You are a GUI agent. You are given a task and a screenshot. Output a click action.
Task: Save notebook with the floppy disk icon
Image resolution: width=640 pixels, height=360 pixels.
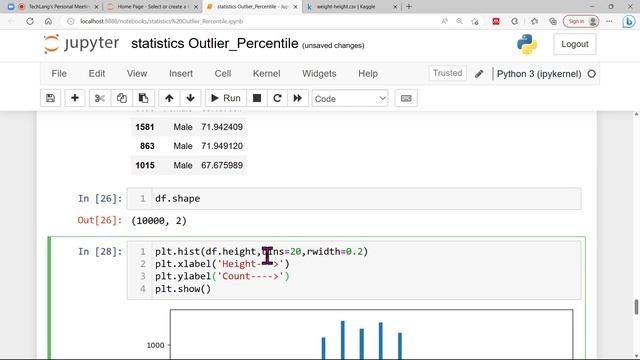click(50, 98)
